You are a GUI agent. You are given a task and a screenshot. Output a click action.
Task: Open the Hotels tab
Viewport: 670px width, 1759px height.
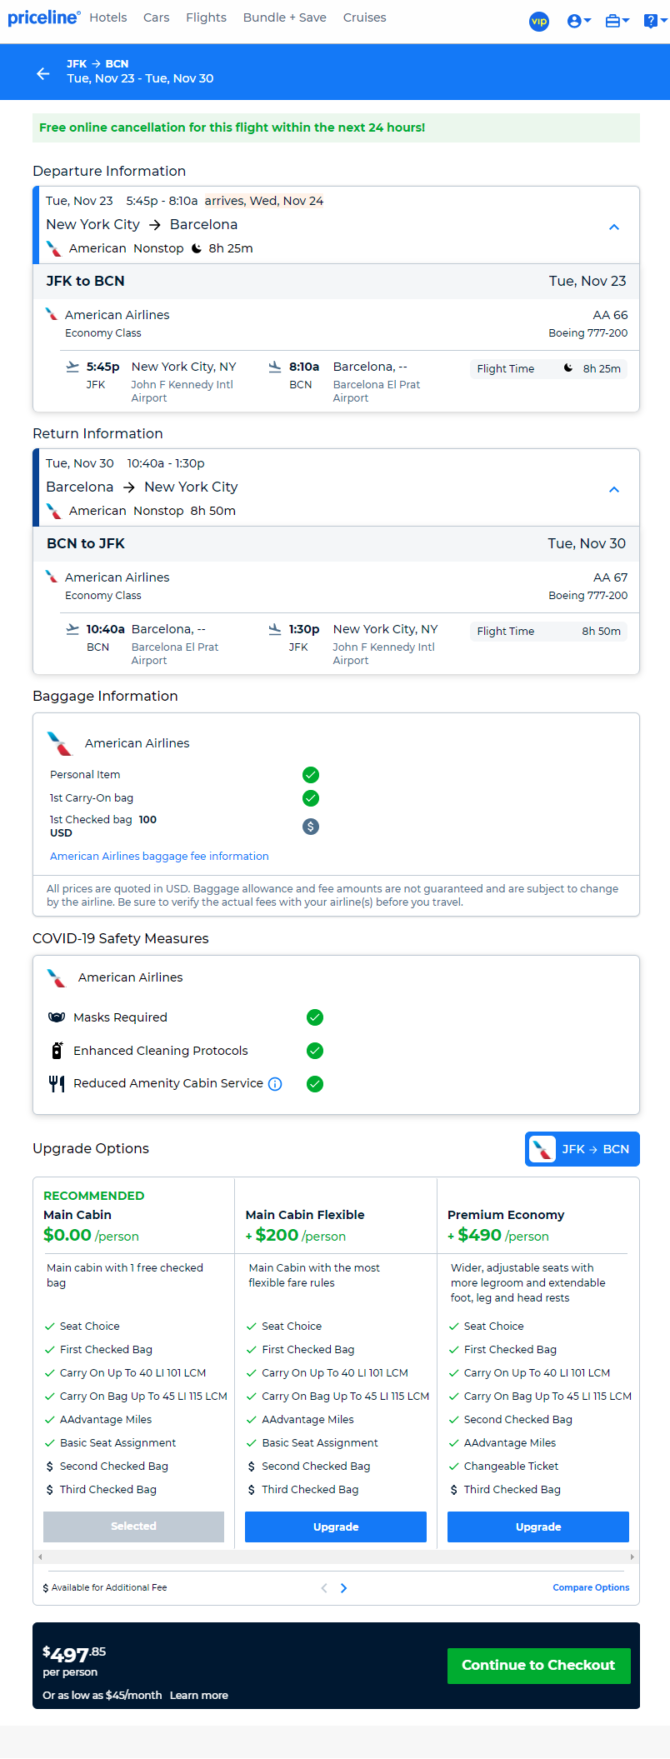point(108,18)
